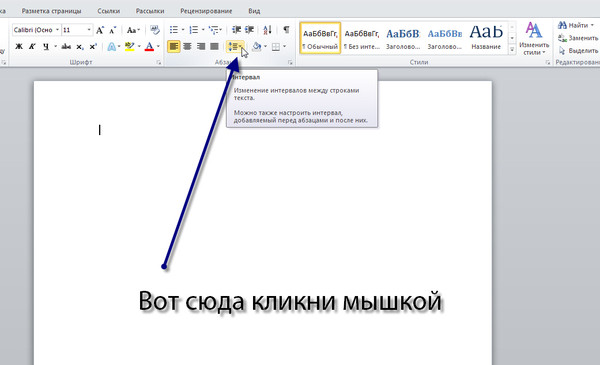Image resolution: width=600 pixels, height=365 pixels.
Task: Click the decrease indent icon
Action: coord(236,29)
